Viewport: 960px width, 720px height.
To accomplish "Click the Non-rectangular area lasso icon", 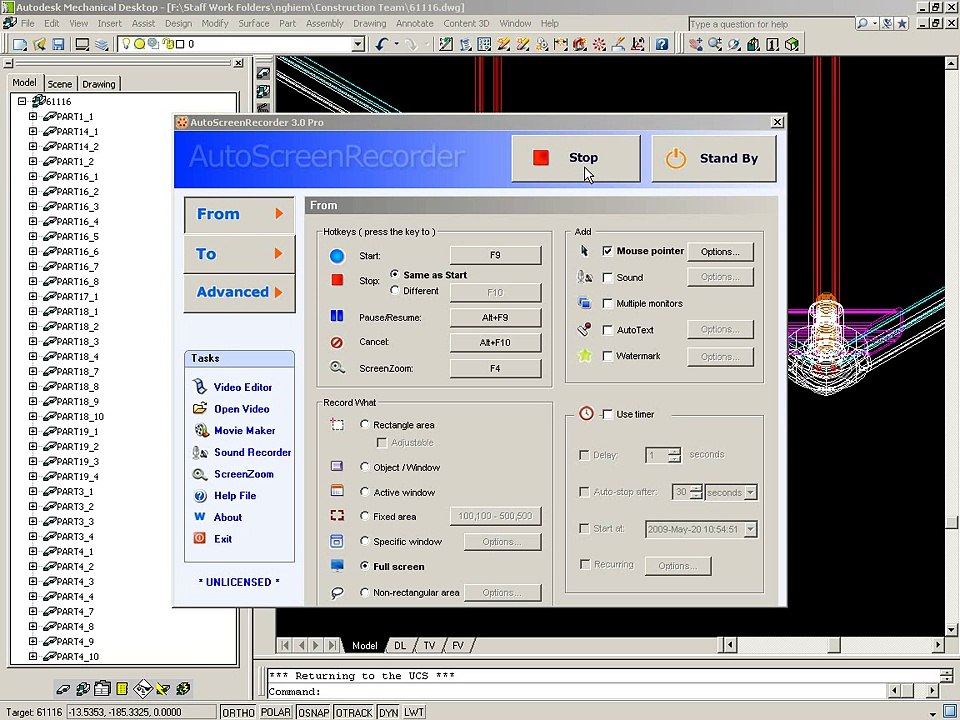I will (x=337, y=593).
